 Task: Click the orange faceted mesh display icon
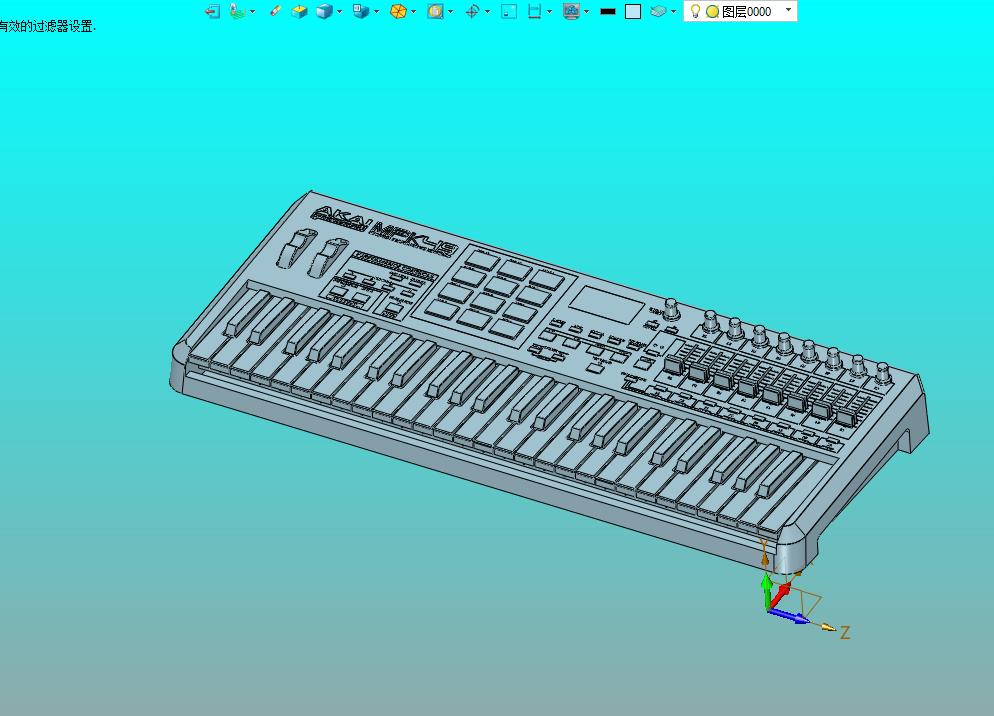click(x=398, y=11)
